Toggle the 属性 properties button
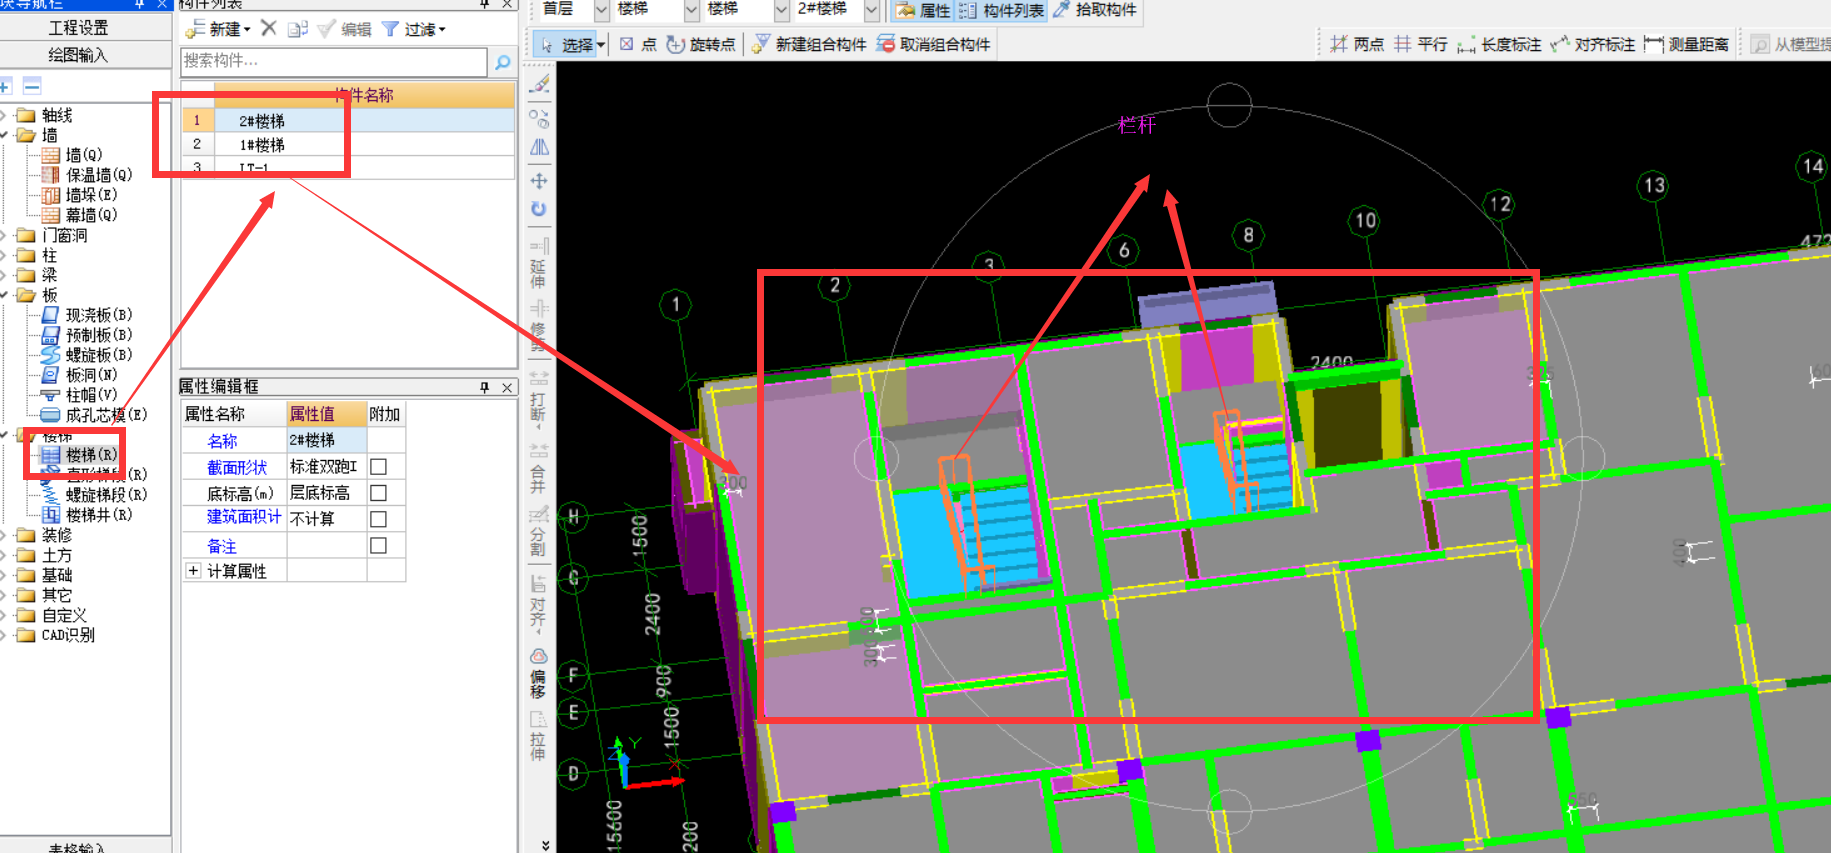This screenshot has width=1831, height=853. (x=922, y=10)
